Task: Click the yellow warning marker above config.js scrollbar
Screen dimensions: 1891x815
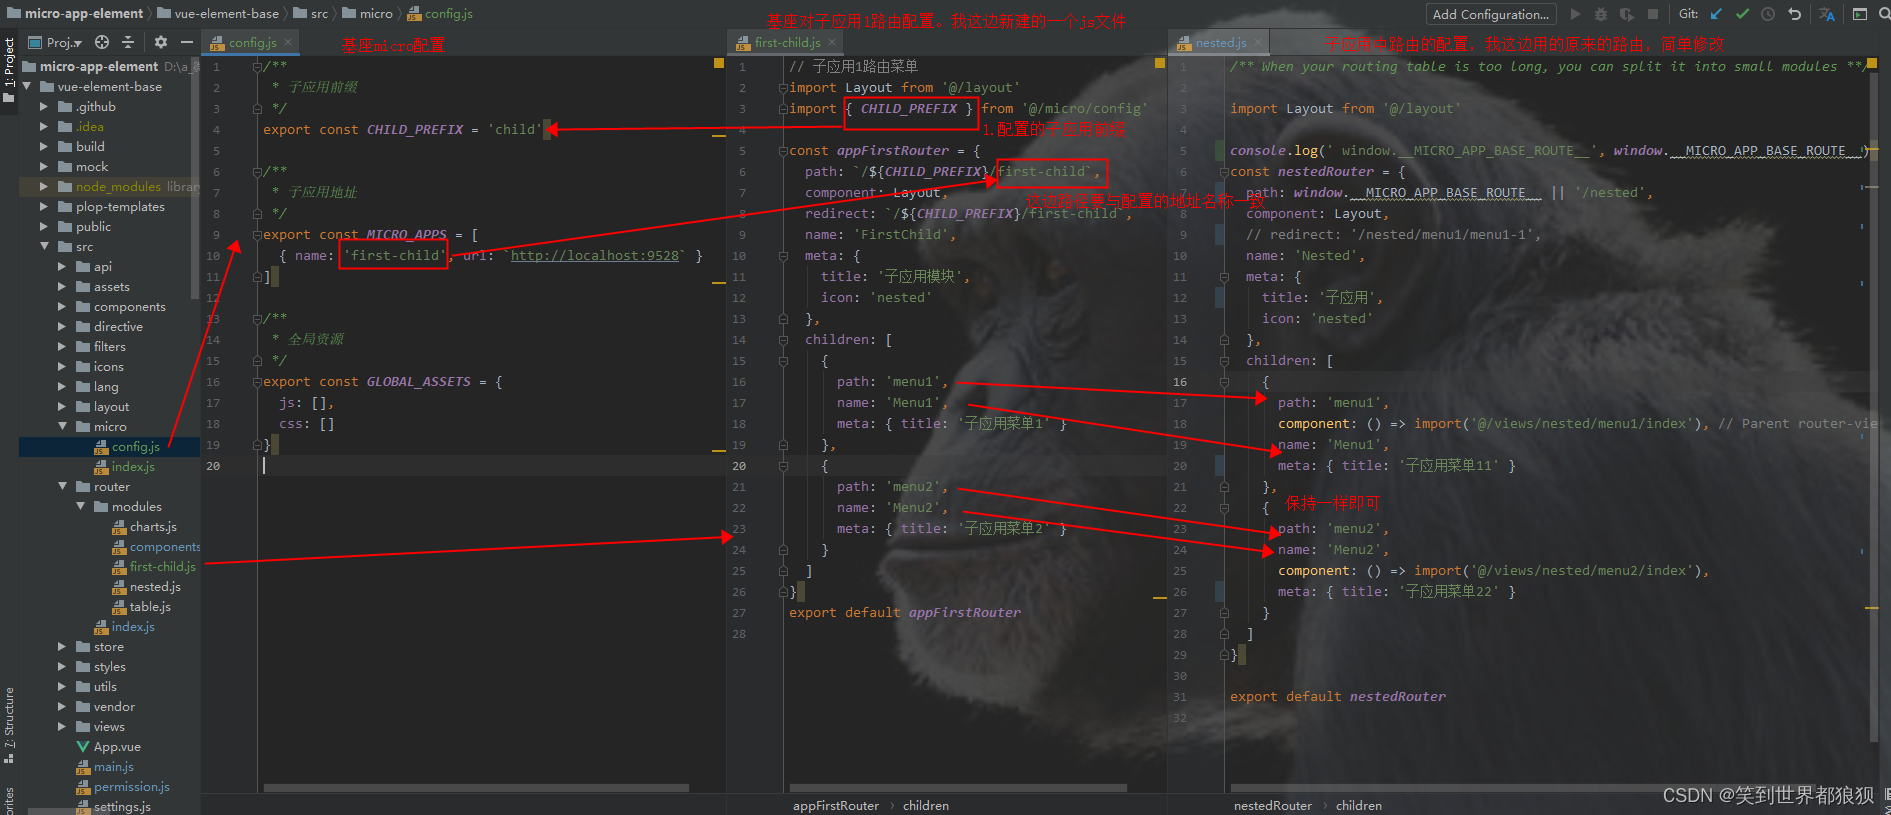Action: (718, 63)
